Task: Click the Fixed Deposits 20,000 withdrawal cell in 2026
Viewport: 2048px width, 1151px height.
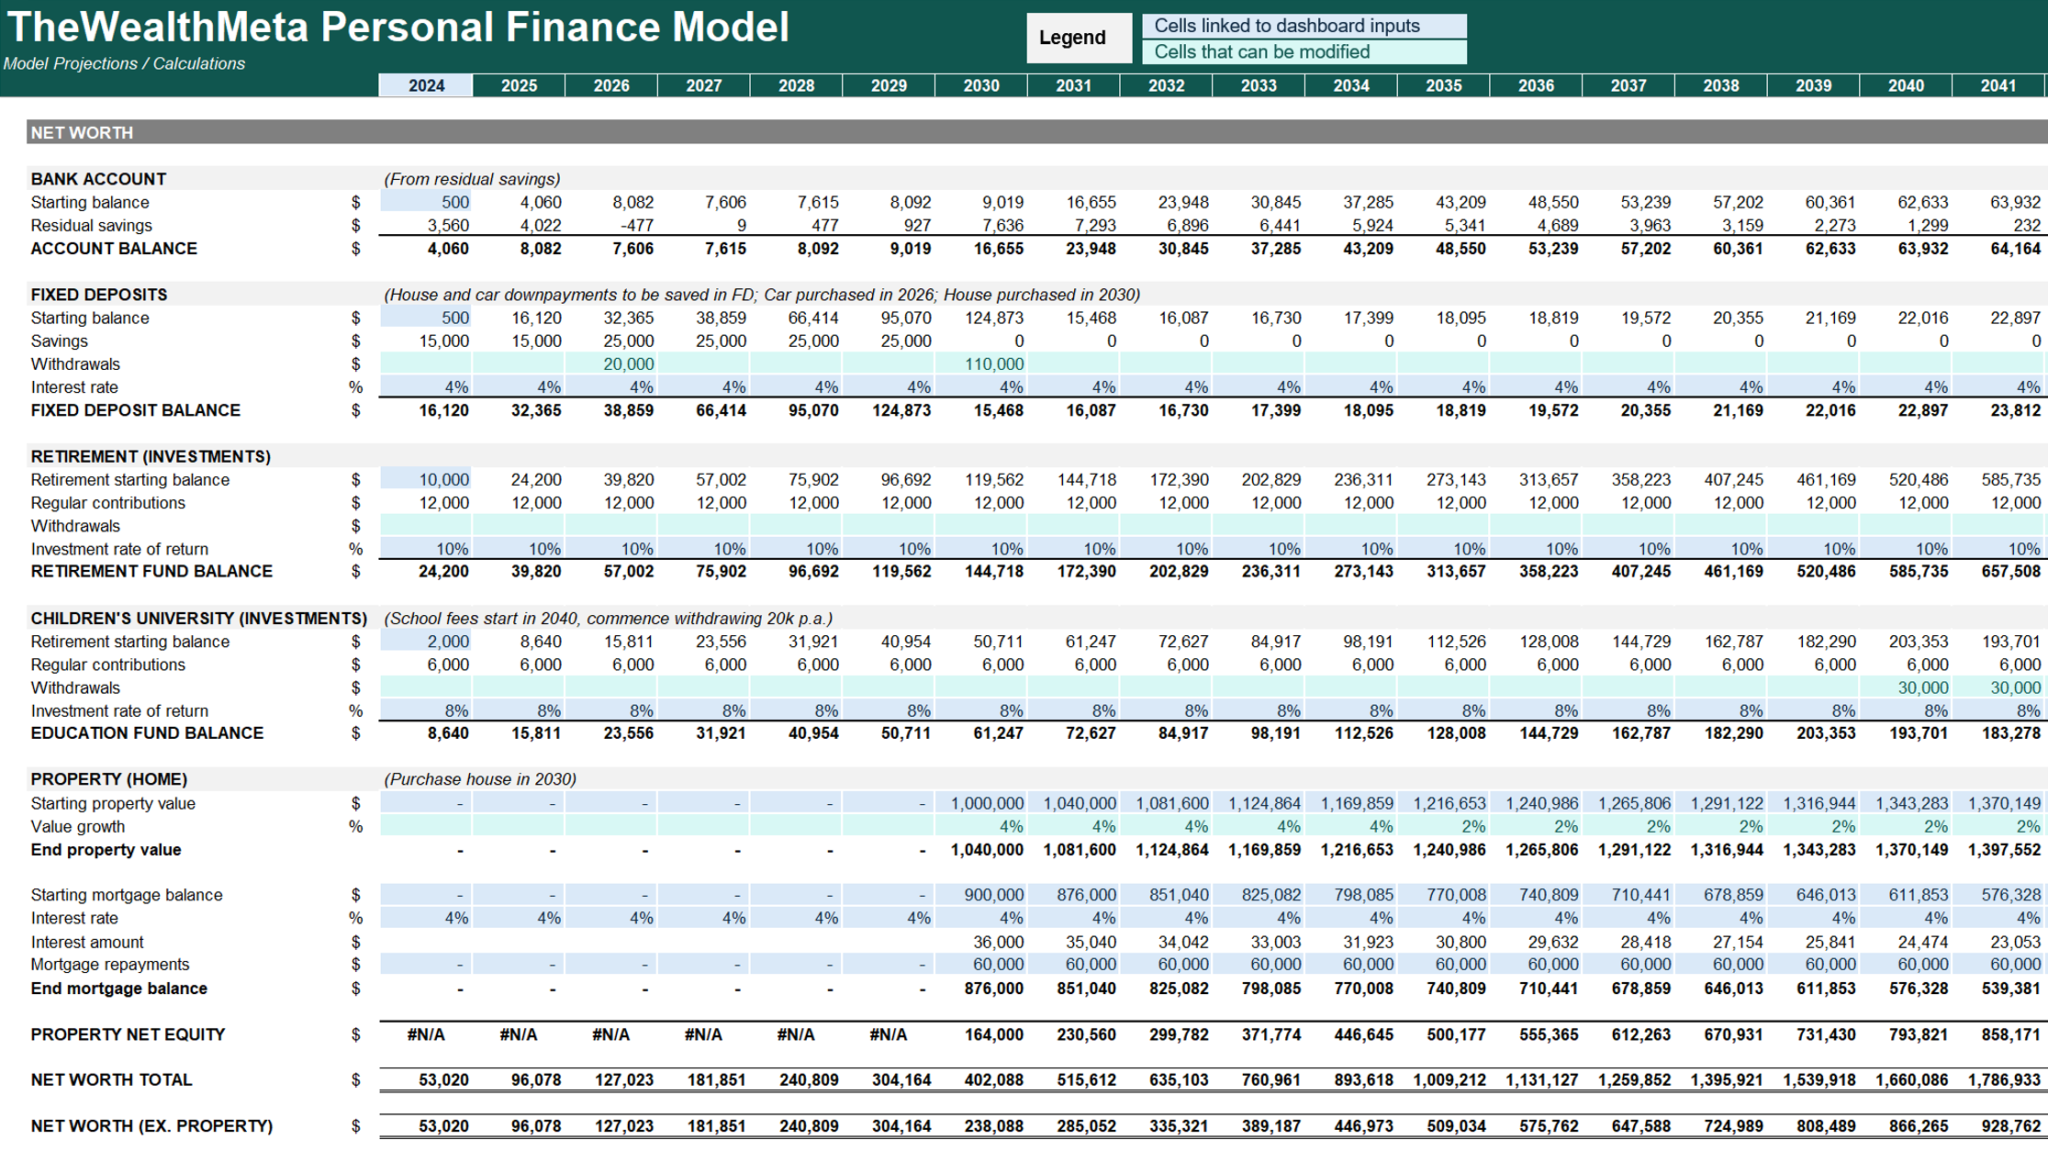Action: coord(630,363)
